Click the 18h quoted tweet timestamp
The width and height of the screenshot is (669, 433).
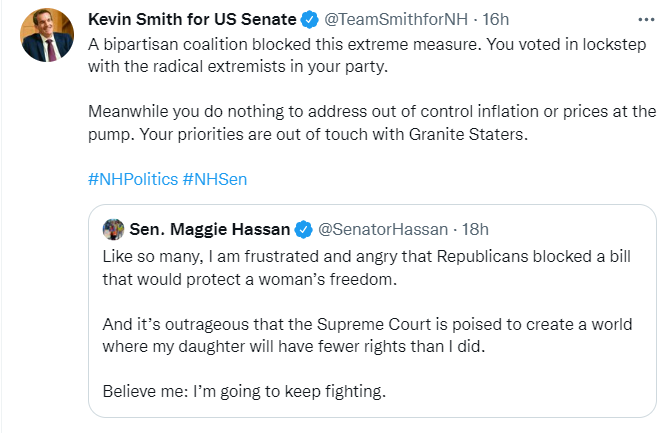tap(473, 229)
